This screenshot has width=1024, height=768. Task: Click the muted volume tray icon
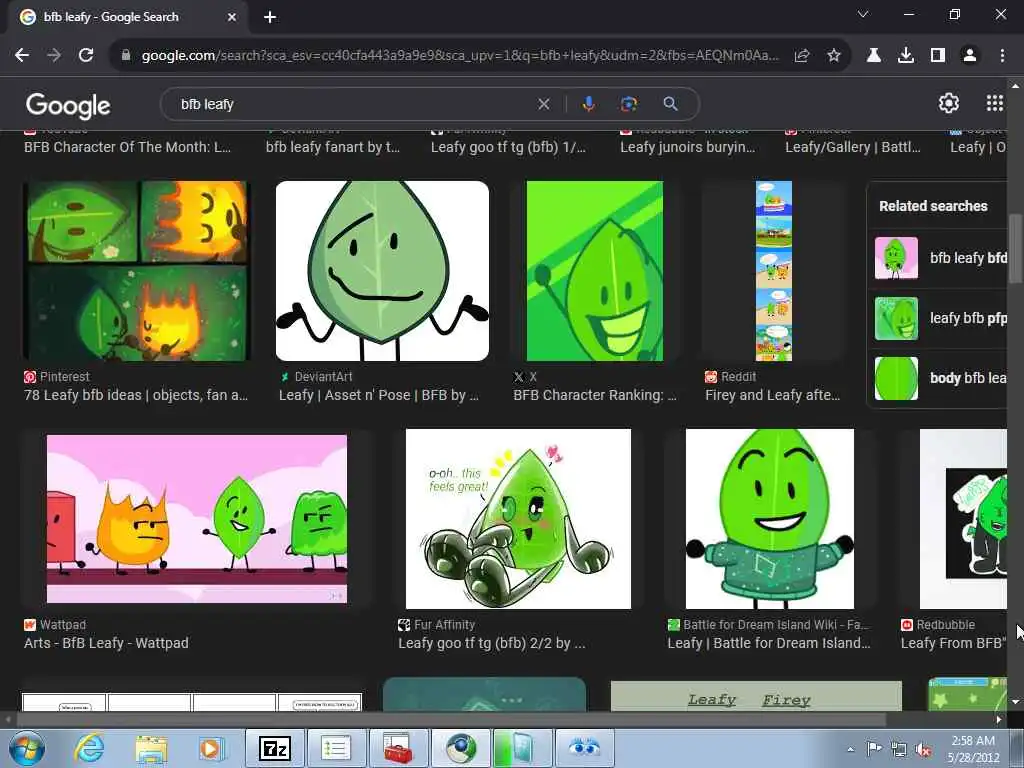923,750
